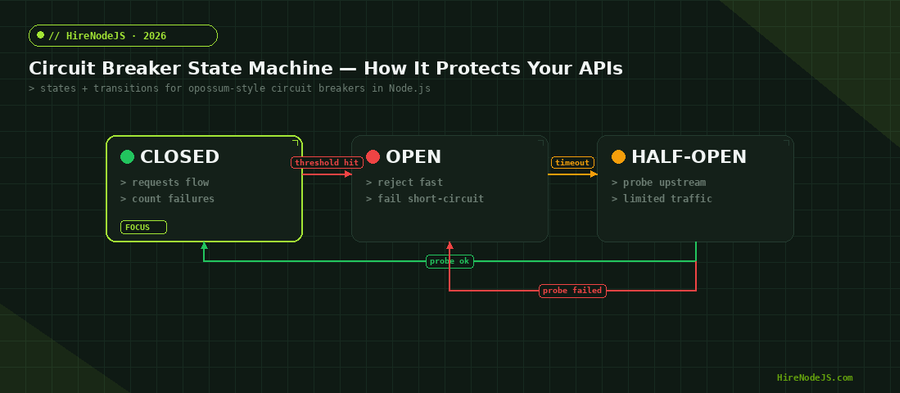Image resolution: width=900 pixels, height=393 pixels.
Task: Click the orange HALF-OPEN state dot
Action: point(618,157)
